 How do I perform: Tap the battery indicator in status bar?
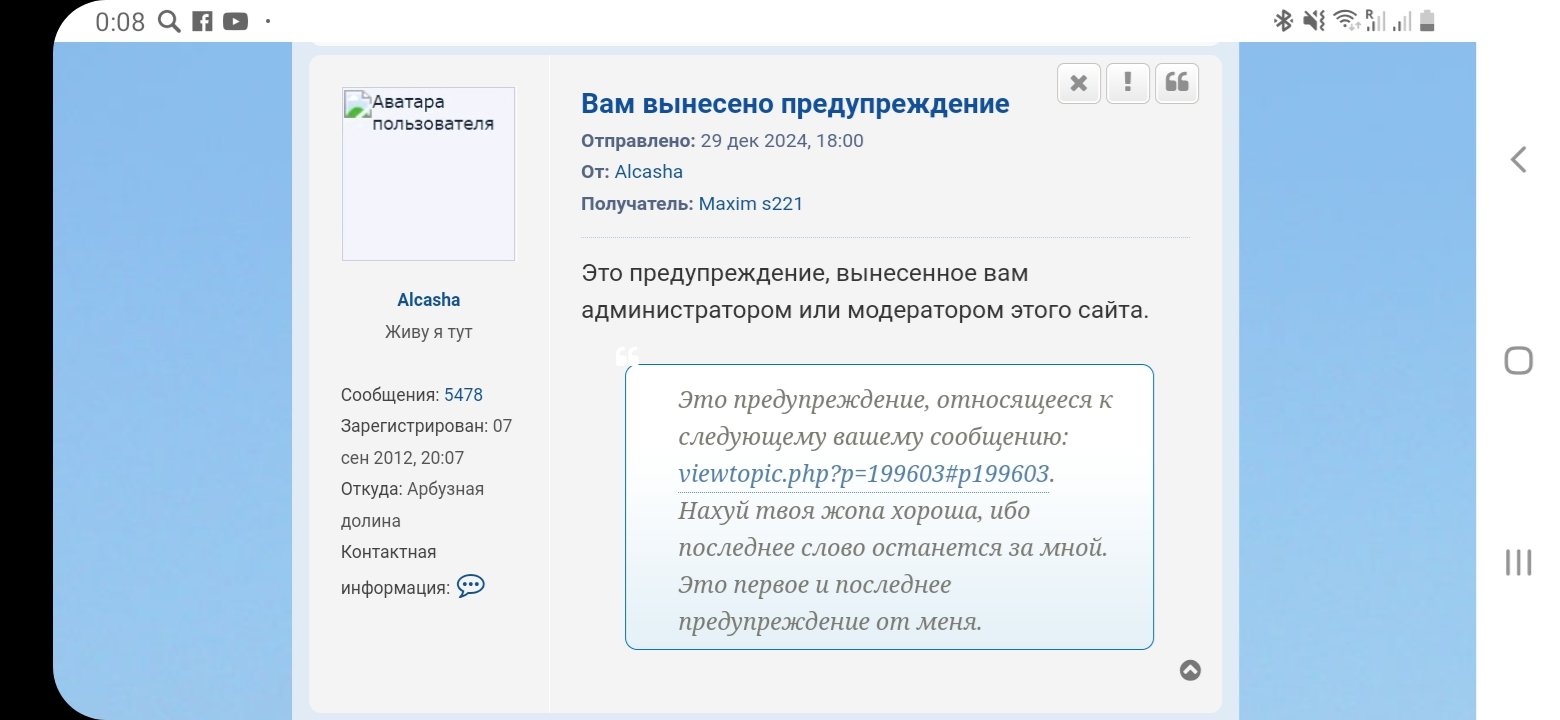click(x=1427, y=21)
